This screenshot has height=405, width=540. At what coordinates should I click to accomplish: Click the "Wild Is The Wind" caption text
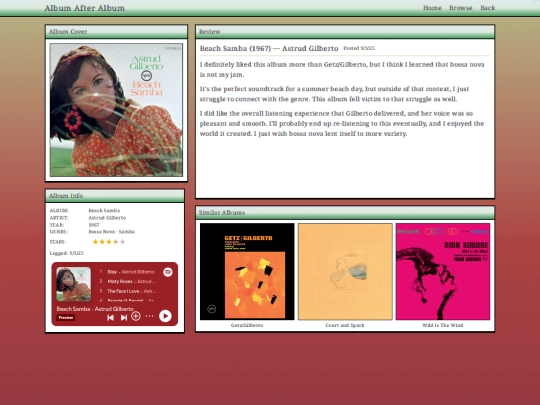tap(443, 325)
